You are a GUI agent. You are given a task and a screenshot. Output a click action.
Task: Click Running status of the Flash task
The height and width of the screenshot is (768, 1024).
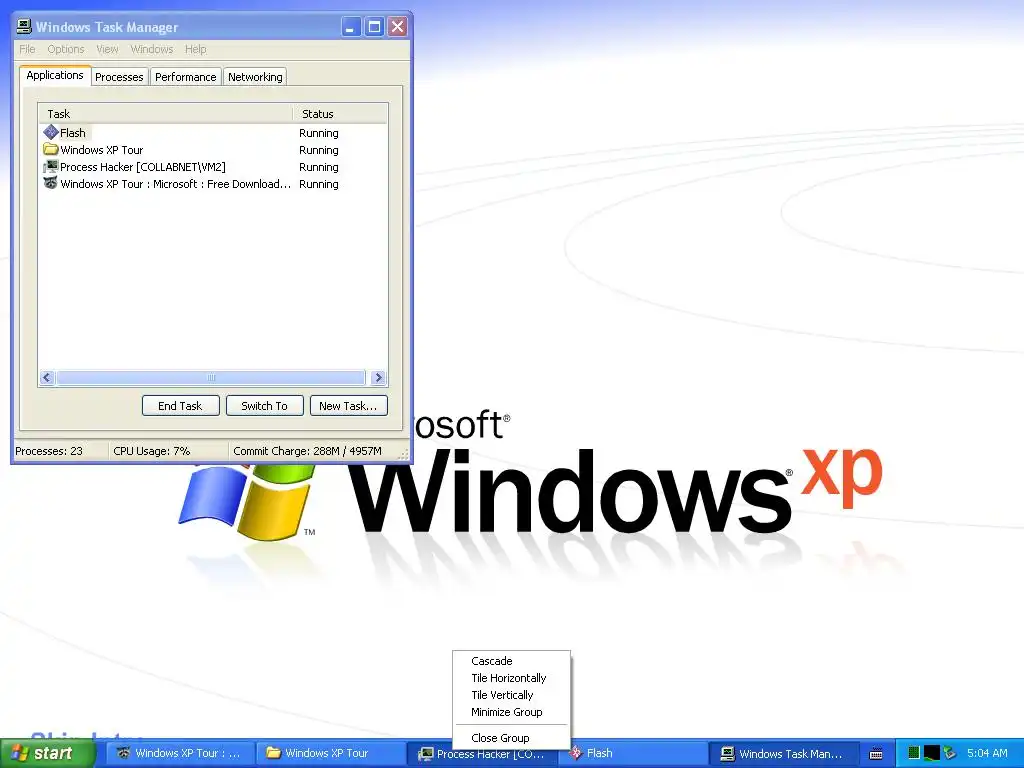(x=319, y=133)
